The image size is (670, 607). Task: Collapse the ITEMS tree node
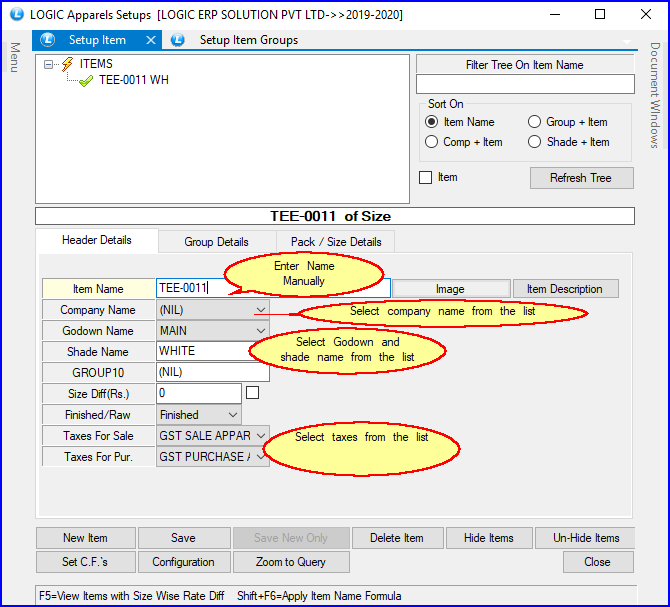(x=48, y=65)
